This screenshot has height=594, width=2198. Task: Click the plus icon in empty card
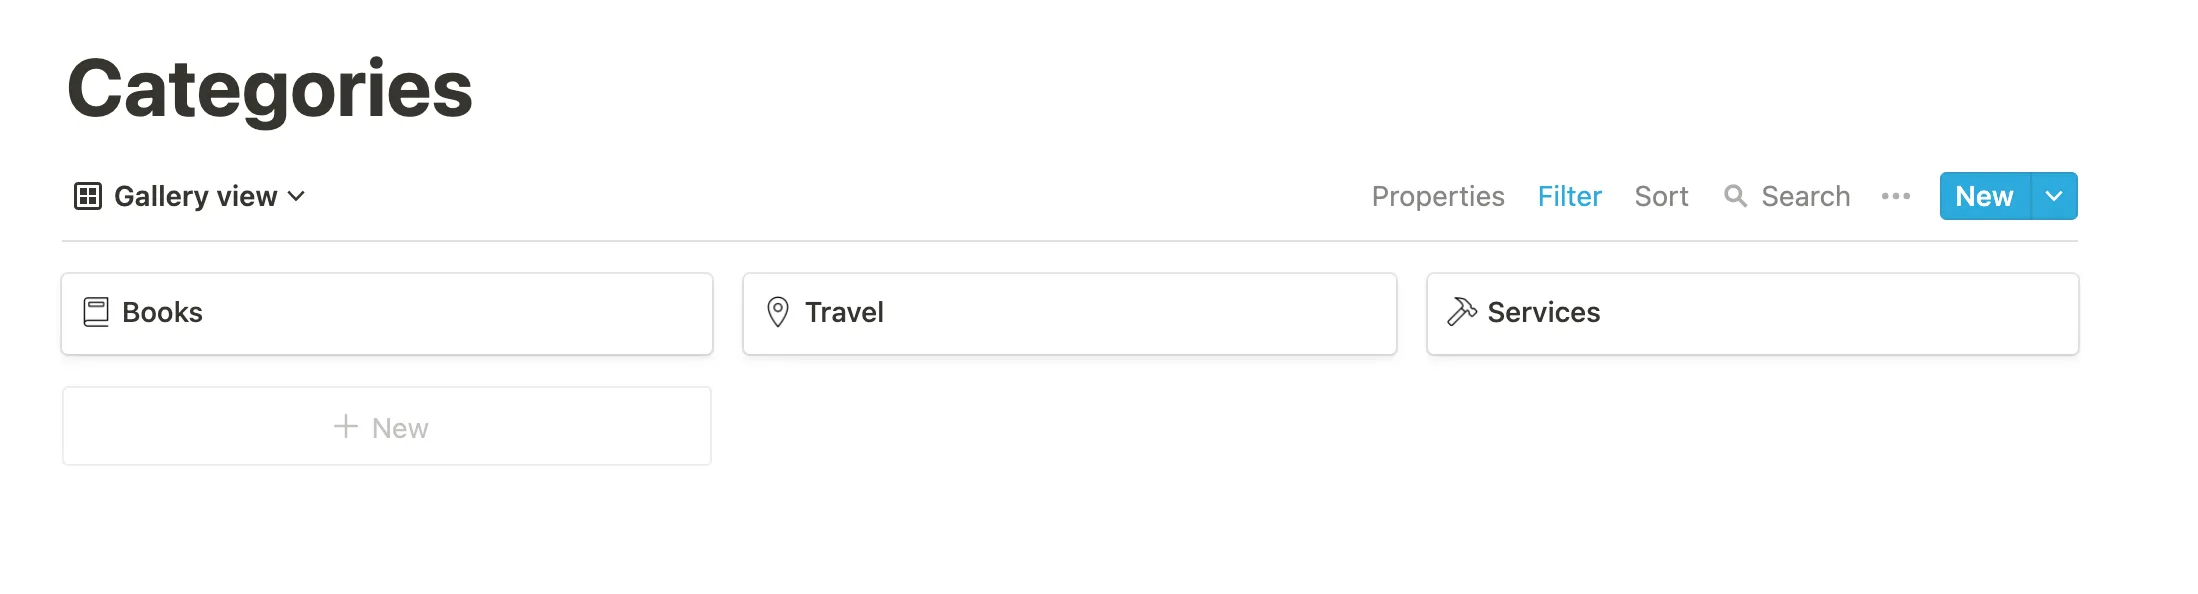pos(346,427)
